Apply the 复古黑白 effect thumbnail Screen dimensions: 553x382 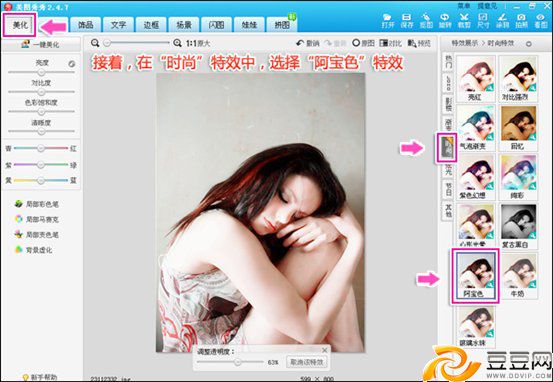[x=518, y=226]
